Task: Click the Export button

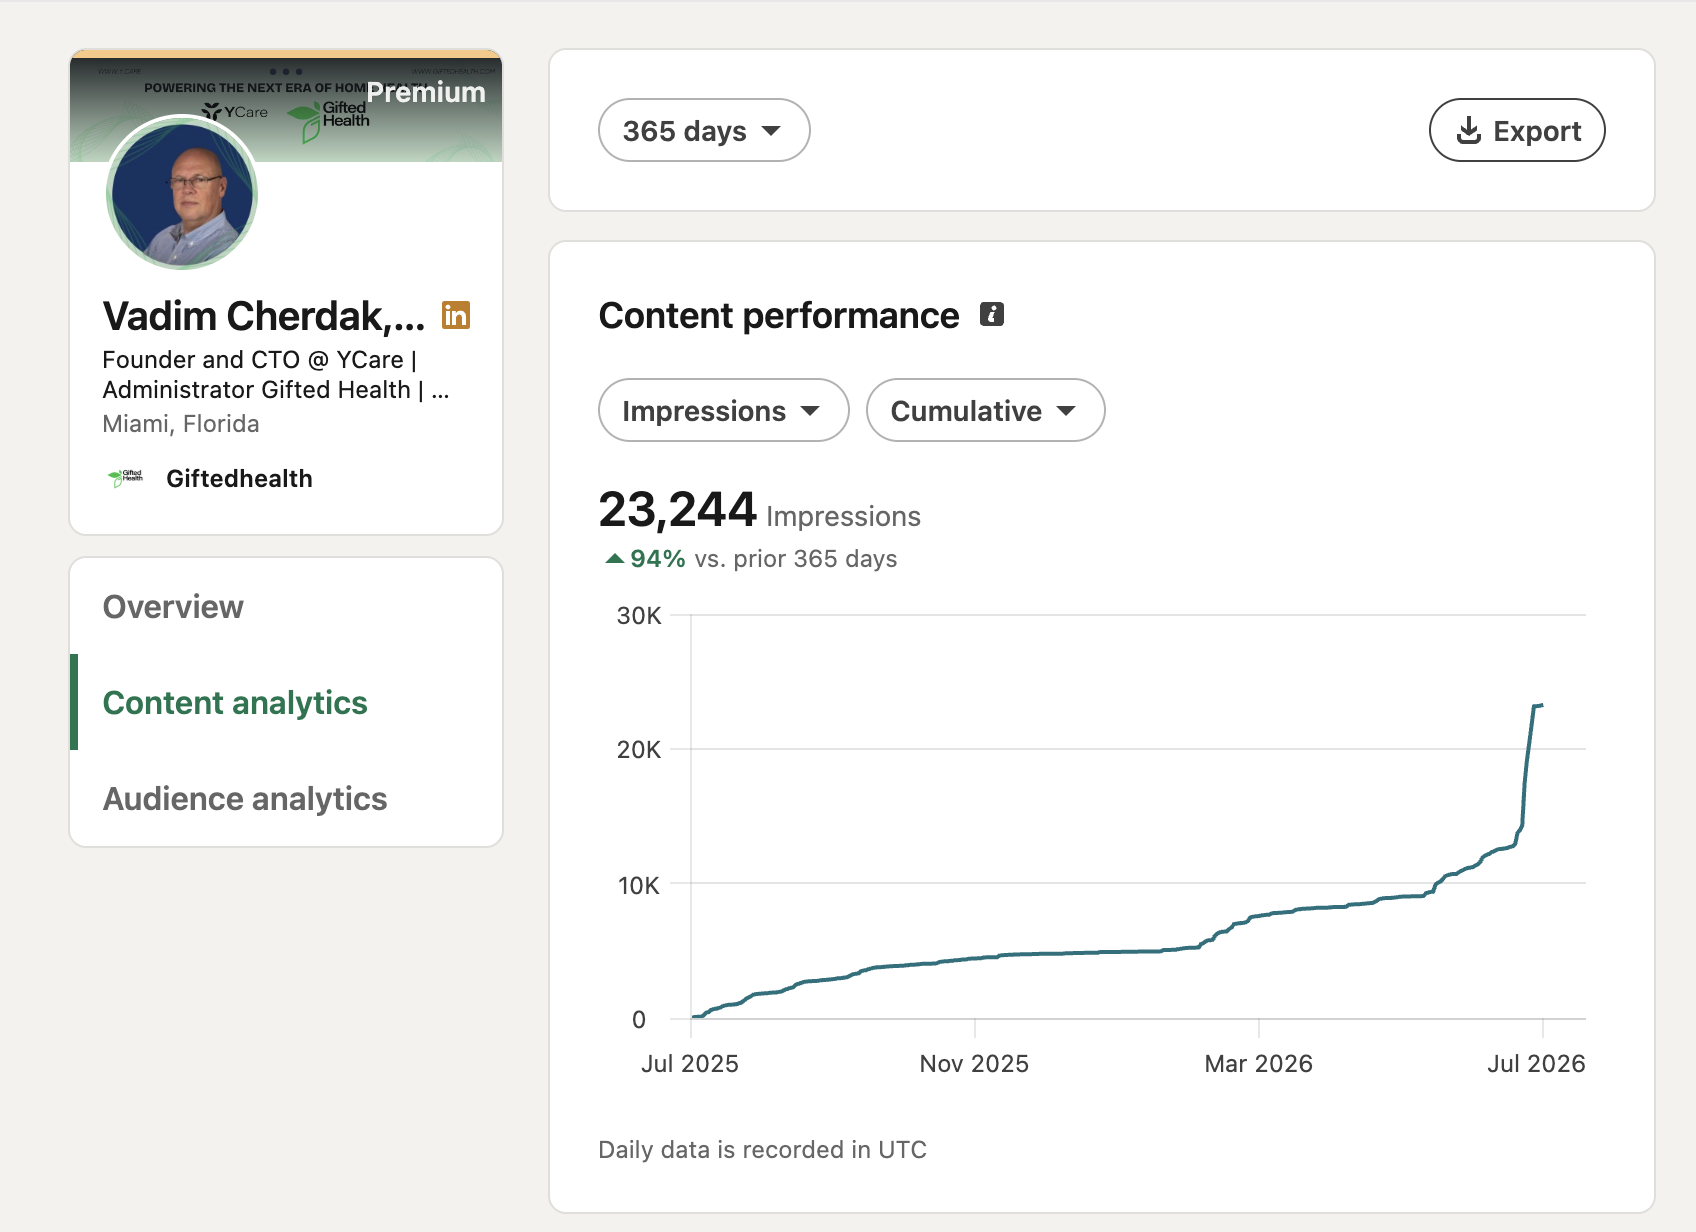Action: (1517, 130)
